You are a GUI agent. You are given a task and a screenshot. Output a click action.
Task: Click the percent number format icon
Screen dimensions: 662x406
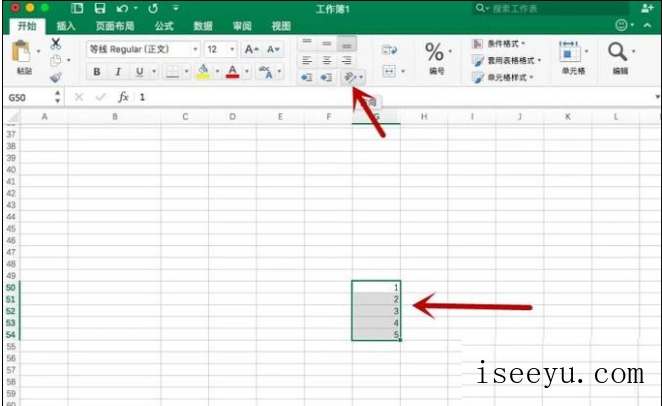click(434, 52)
